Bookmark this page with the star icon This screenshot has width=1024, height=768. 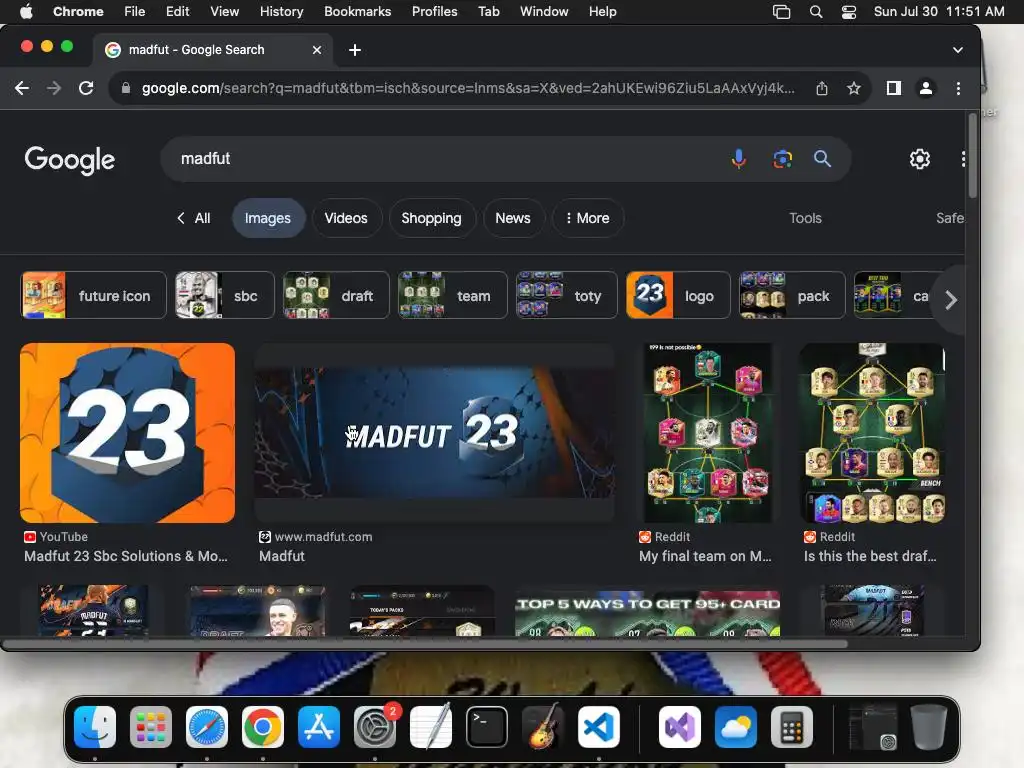point(854,88)
